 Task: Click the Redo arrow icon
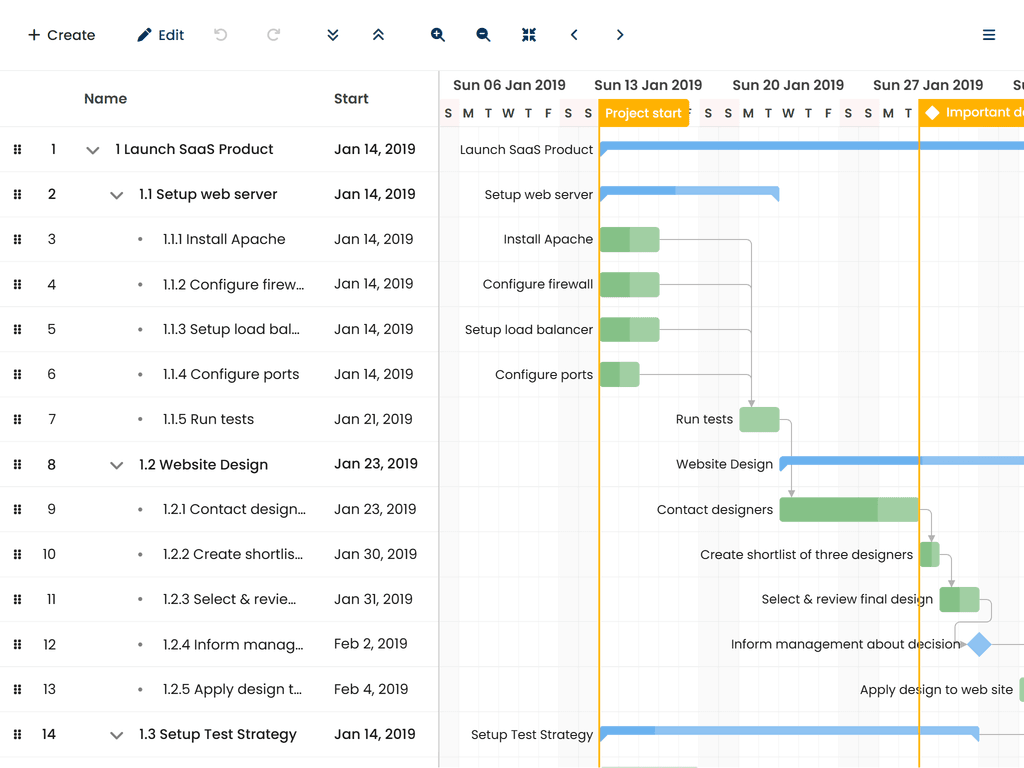click(273, 35)
